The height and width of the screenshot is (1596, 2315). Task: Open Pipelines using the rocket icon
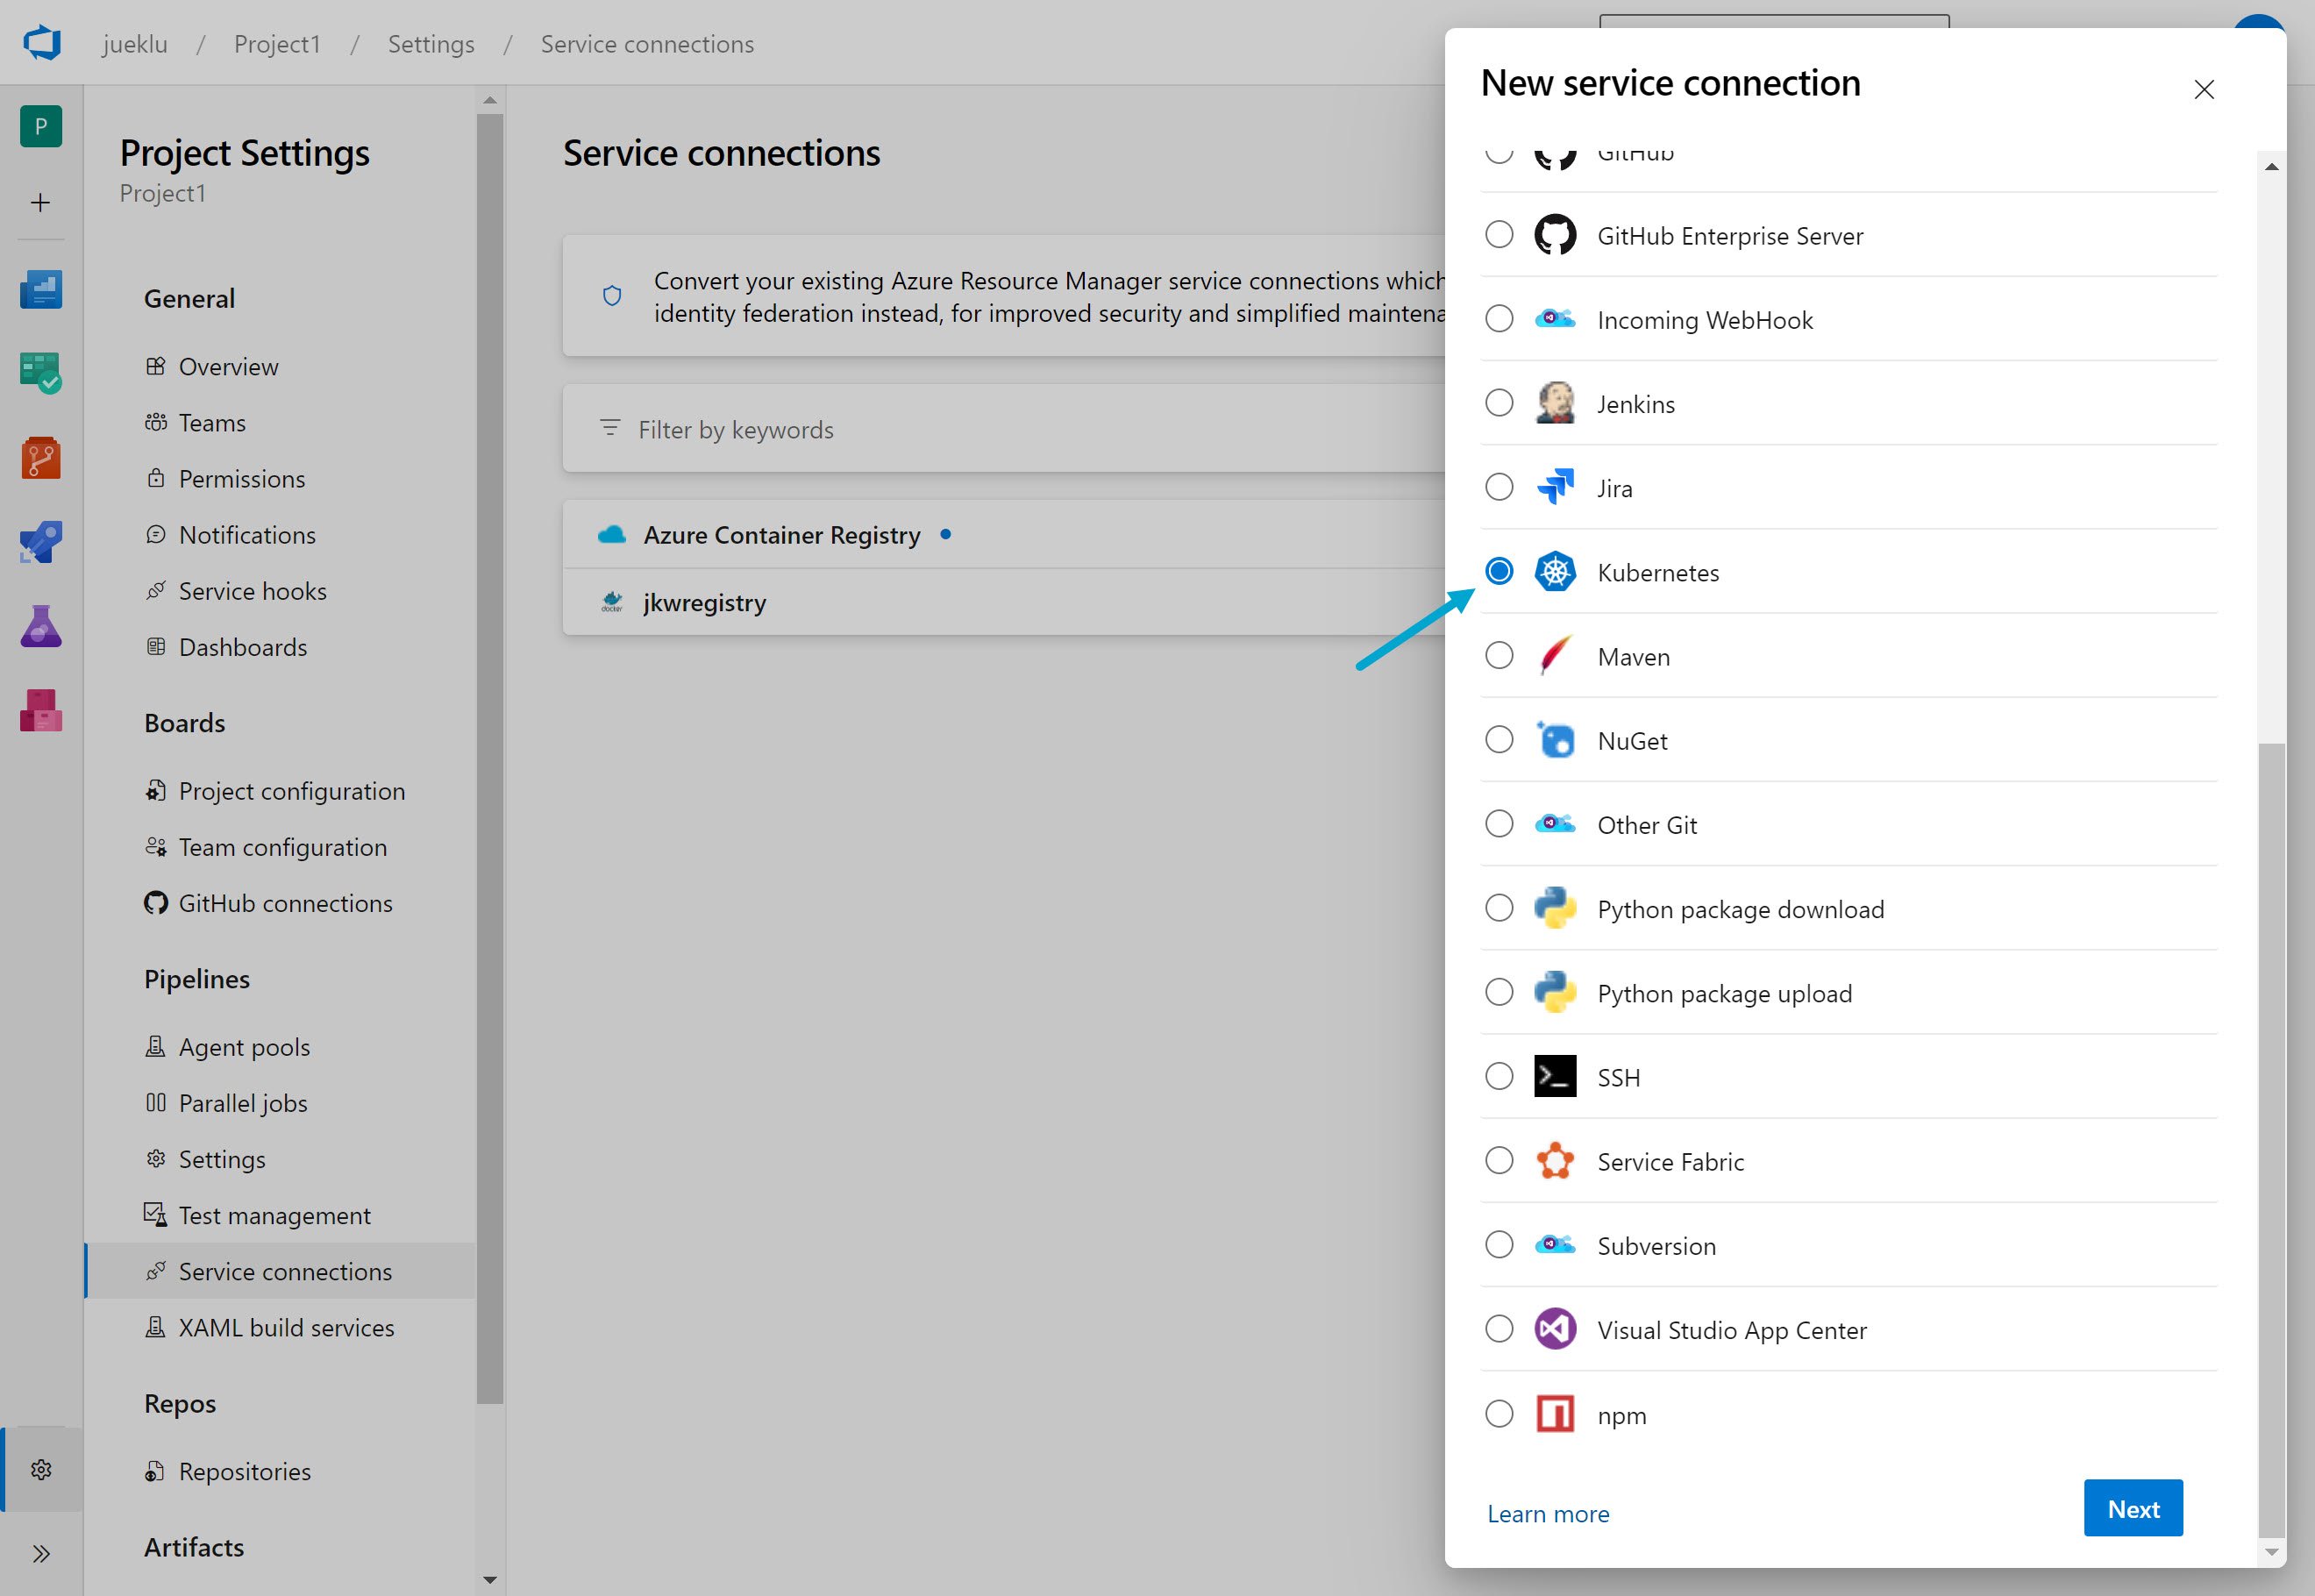[40, 542]
